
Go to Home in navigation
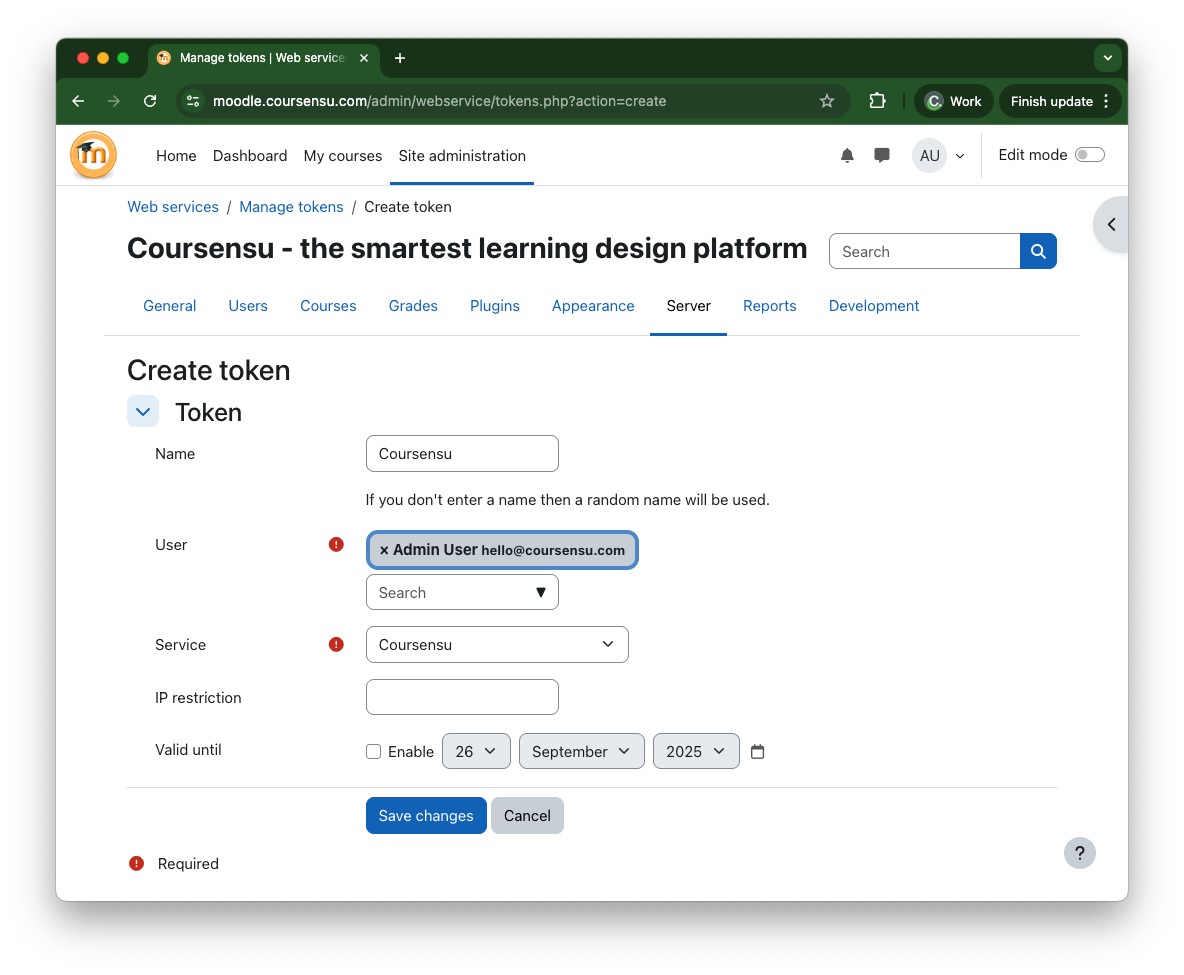176,156
